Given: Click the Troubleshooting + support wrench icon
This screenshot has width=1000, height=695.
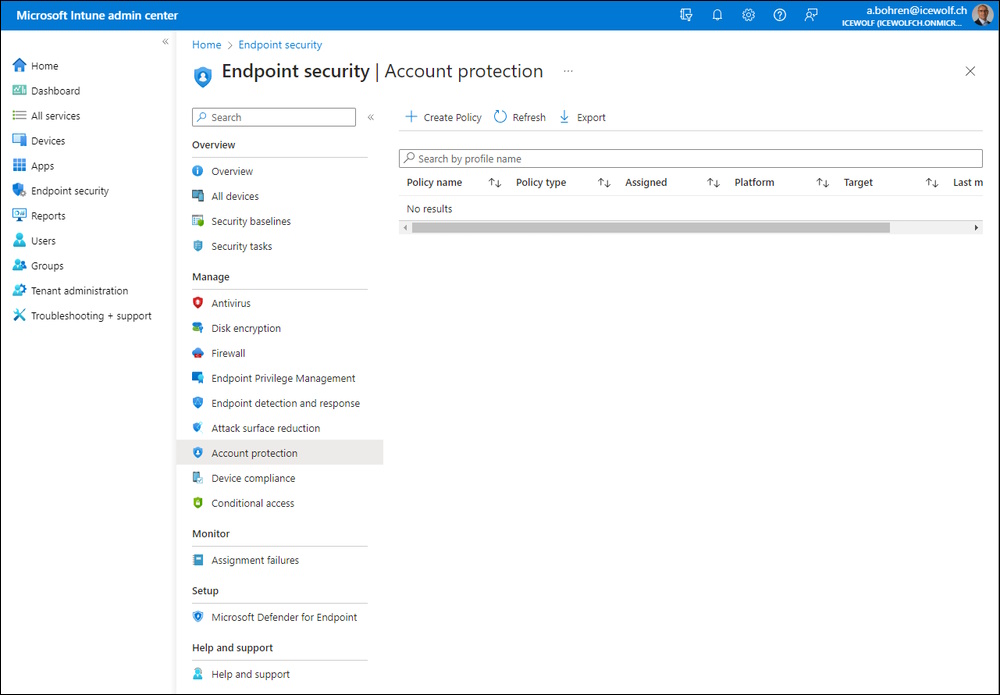Looking at the screenshot, I should tap(19, 315).
